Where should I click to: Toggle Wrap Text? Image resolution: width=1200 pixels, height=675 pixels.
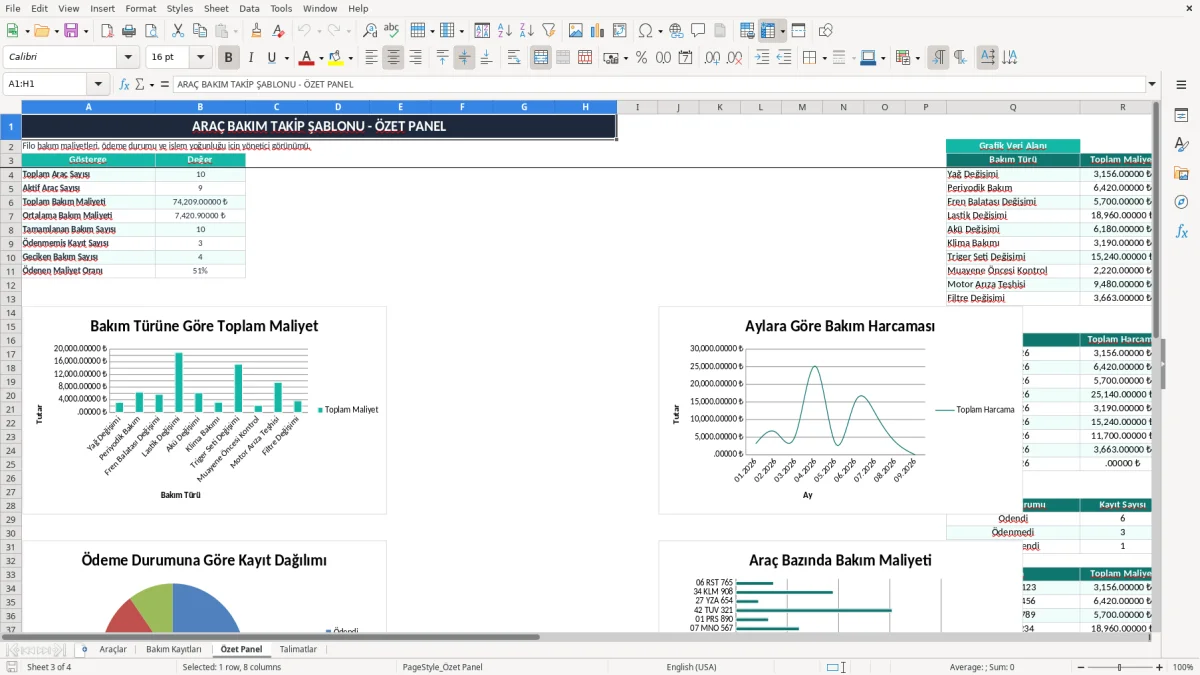click(513, 58)
